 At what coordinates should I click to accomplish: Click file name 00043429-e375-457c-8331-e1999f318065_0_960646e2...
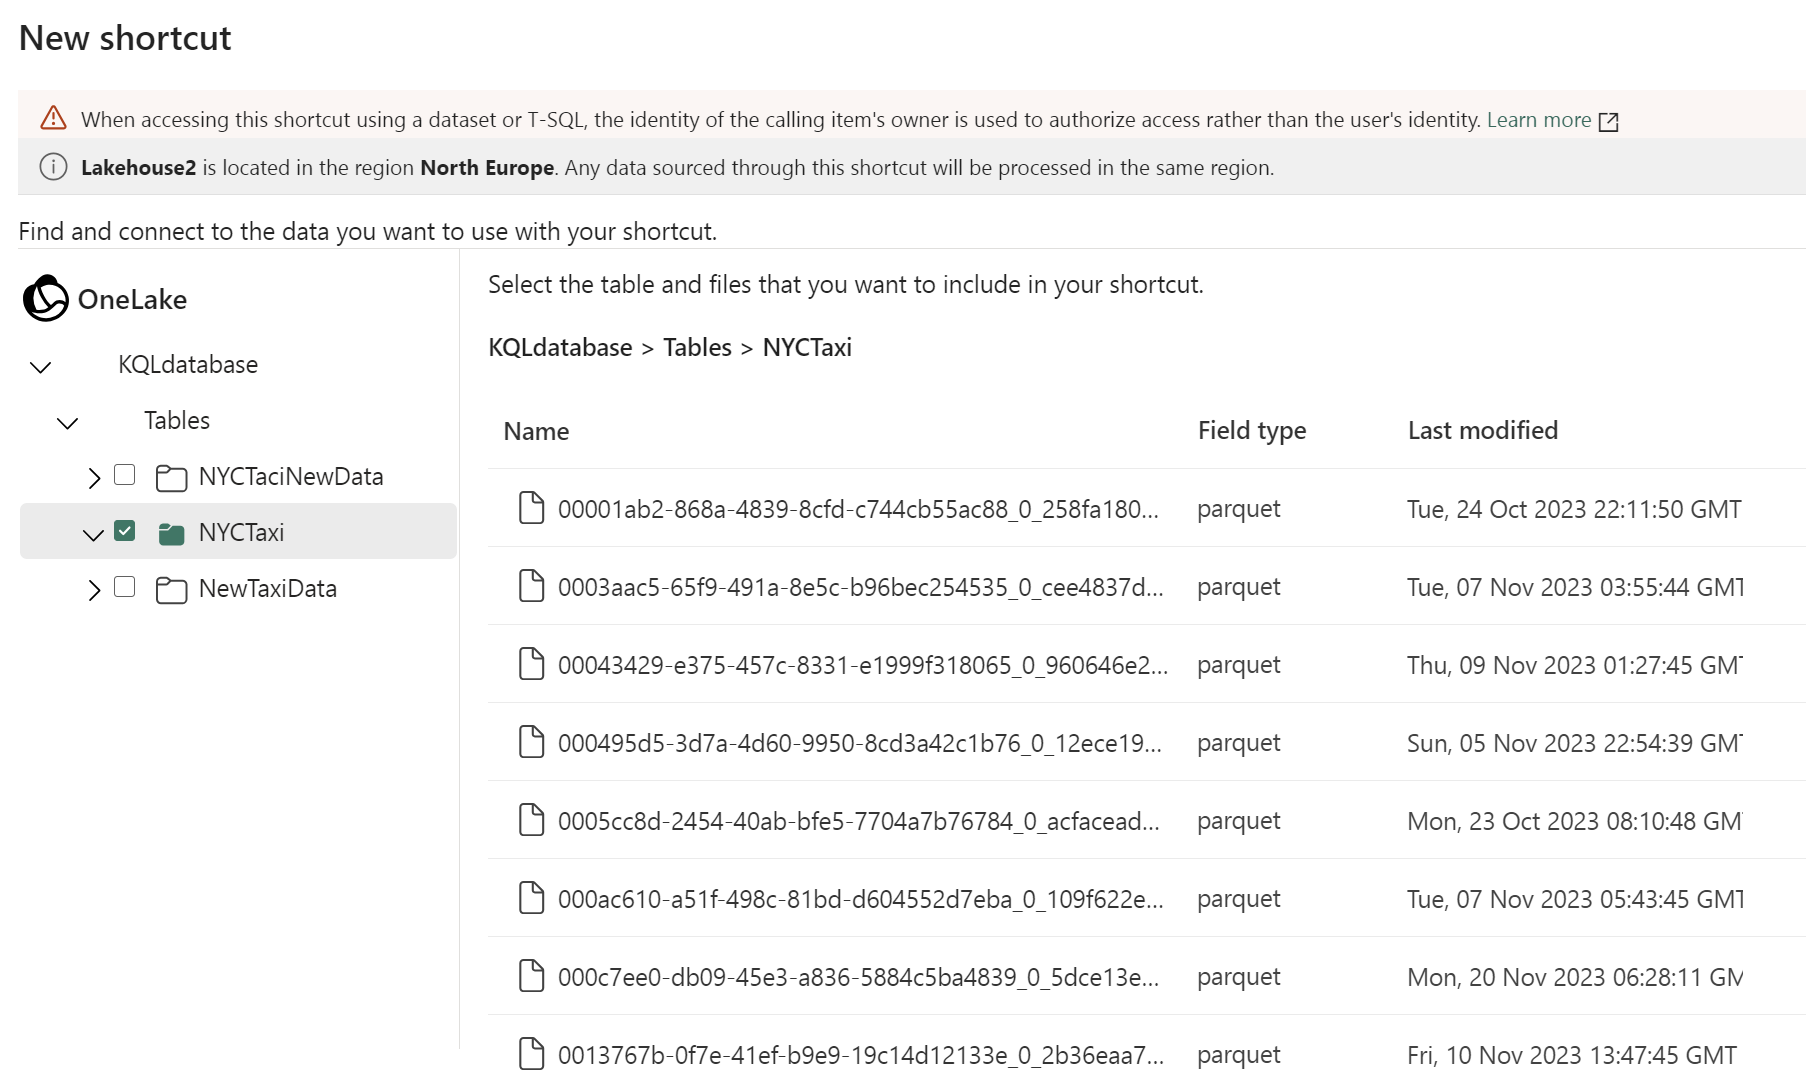(x=863, y=665)
